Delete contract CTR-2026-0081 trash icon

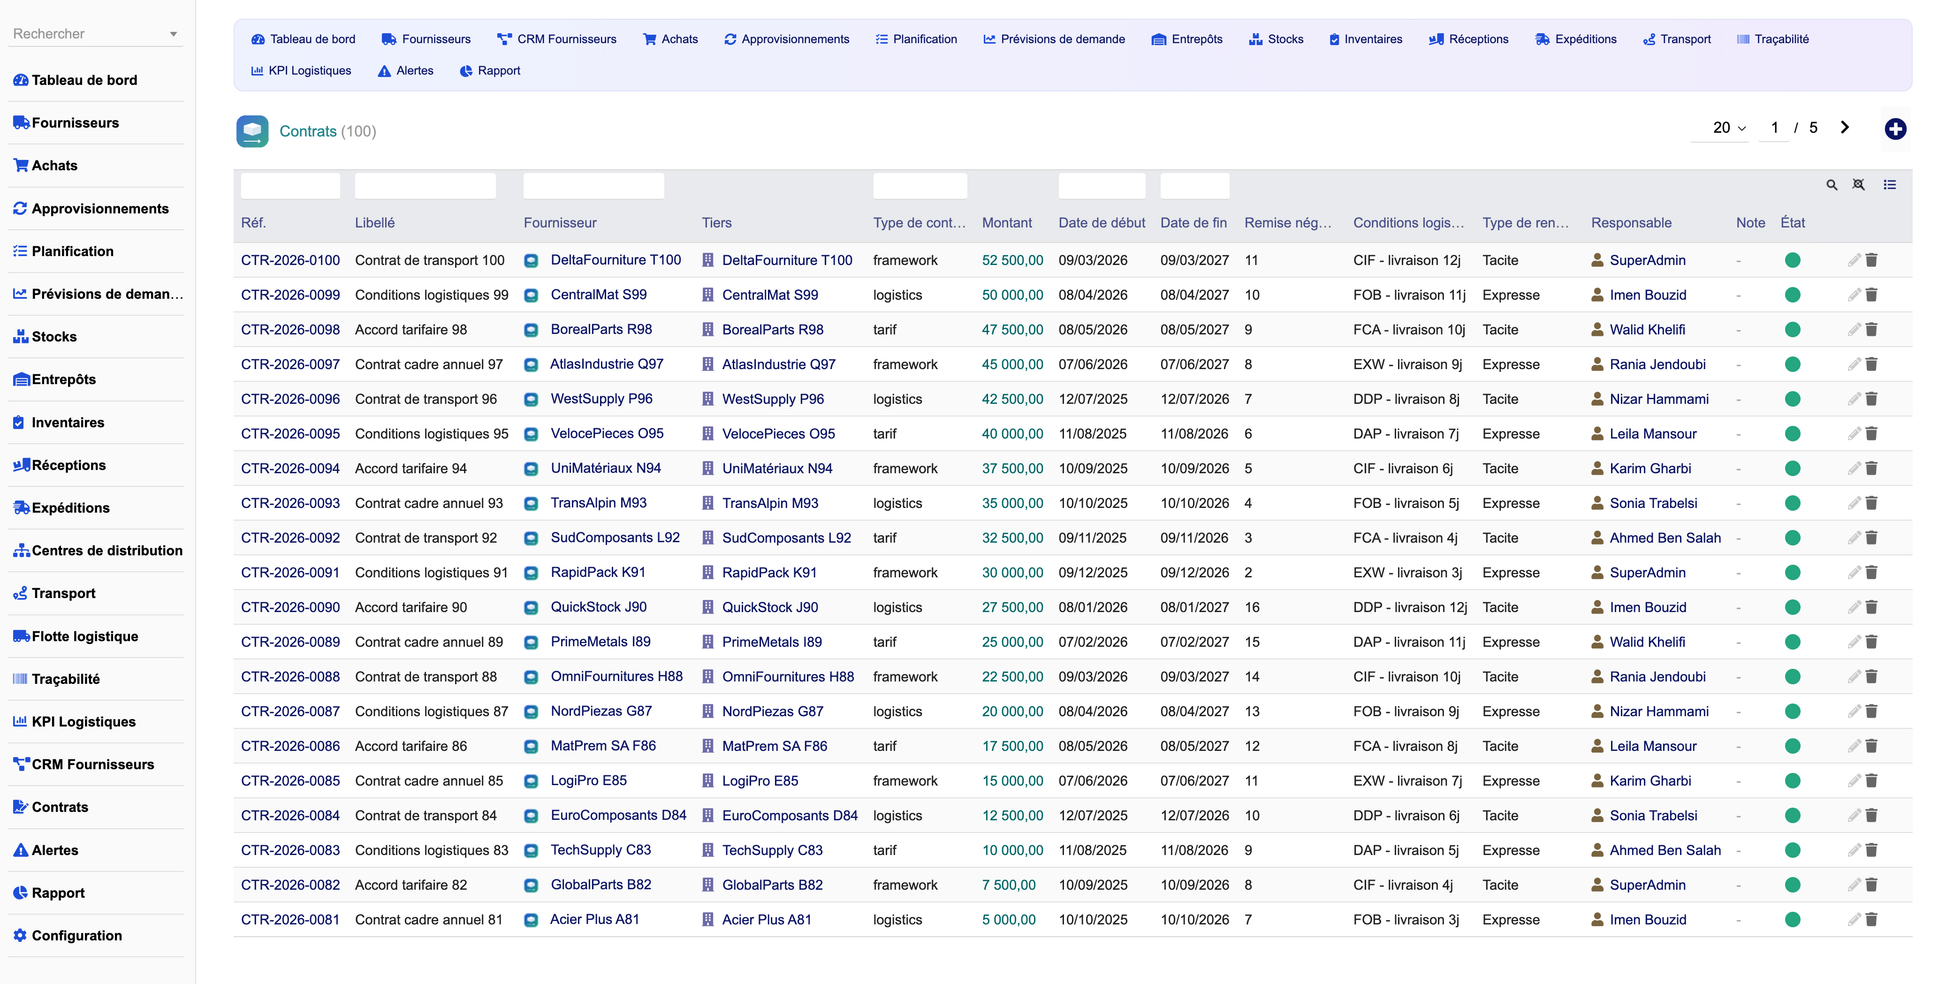1872,920
